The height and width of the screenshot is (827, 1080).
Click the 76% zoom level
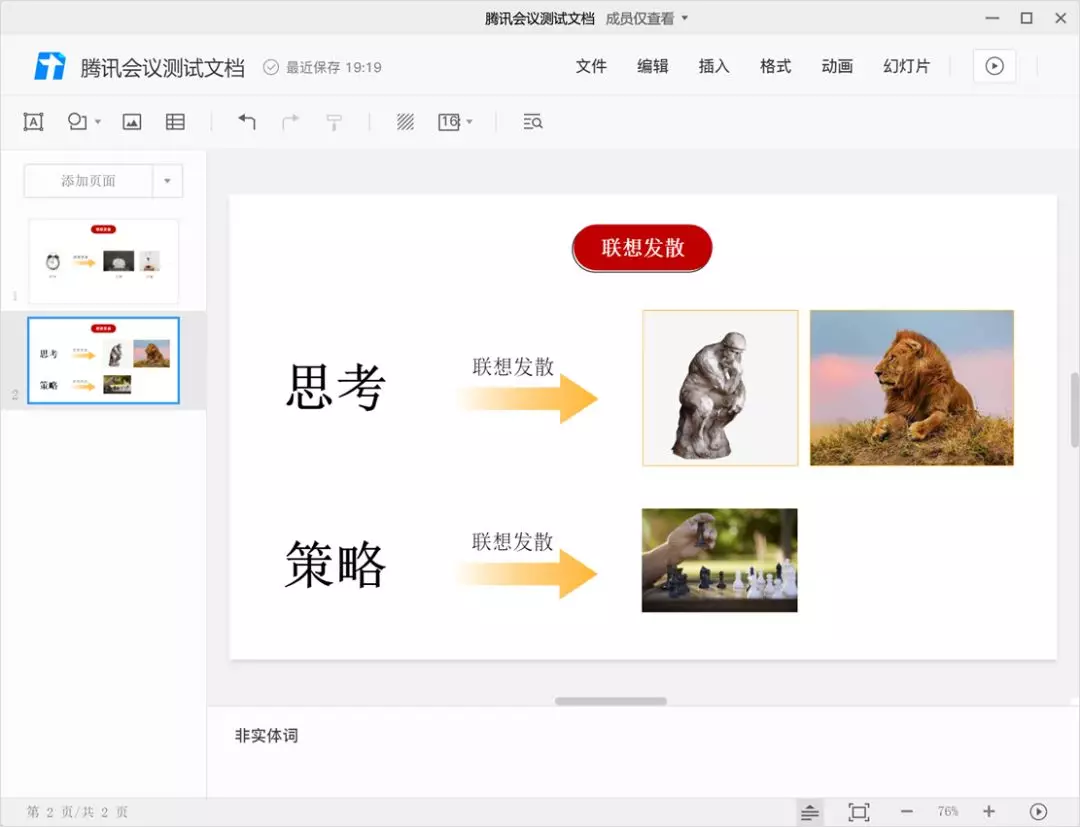click(948, 811)
